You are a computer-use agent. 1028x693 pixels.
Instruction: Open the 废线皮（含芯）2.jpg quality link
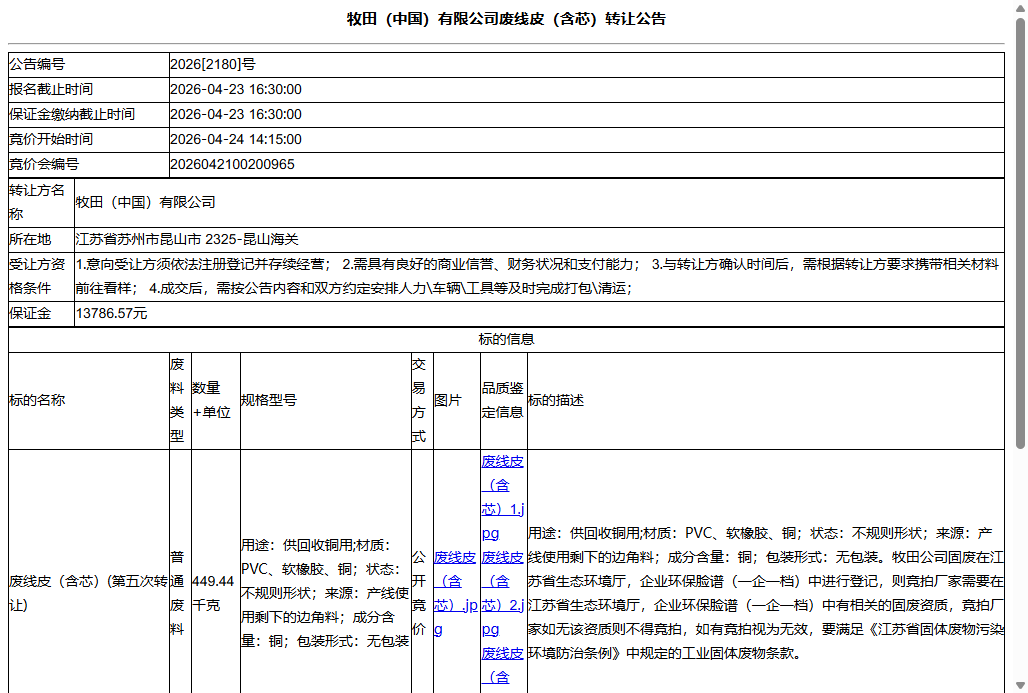(502, 593)
